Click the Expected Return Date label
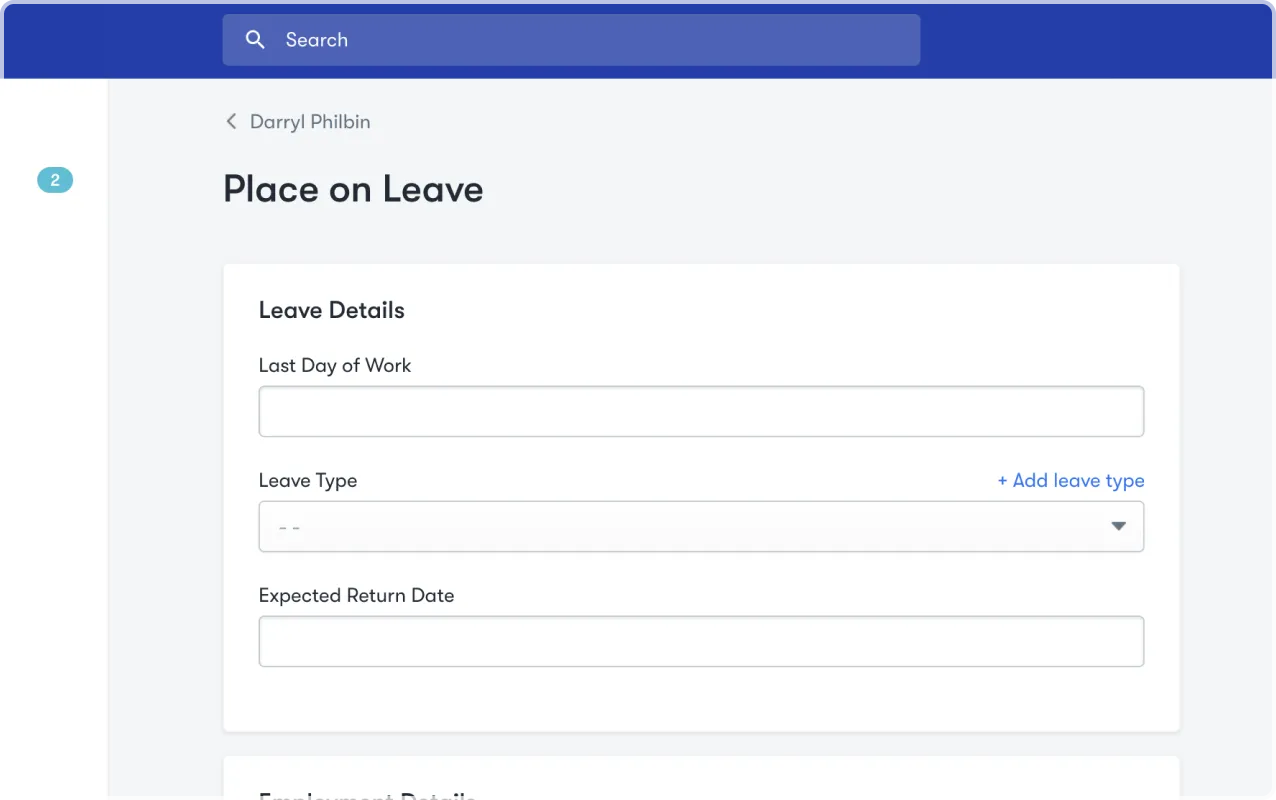The image size is (1276, 800). (356, 596)
